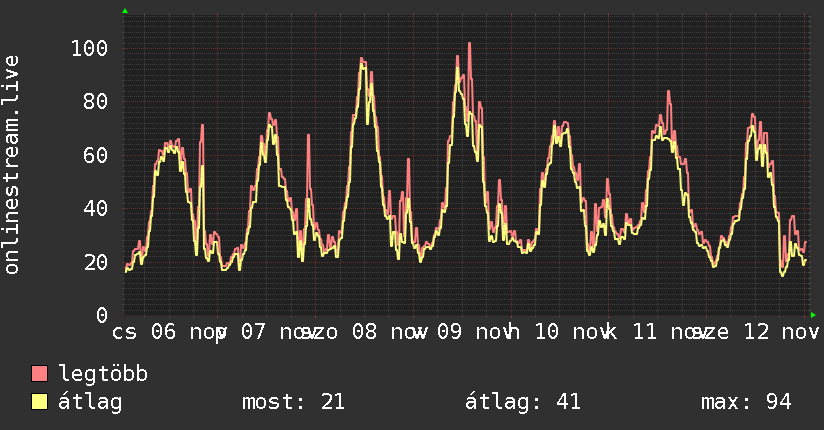Select the átlag legend label beside yellow swatch
The image size is (824, 430).
(90, 402)
